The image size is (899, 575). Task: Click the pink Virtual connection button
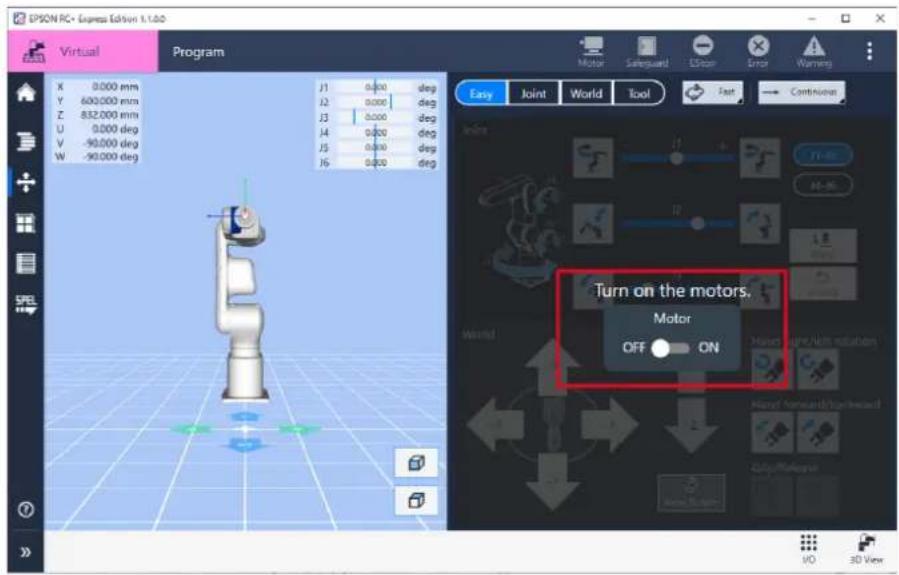pyautogui.click(x=83, y=51)
